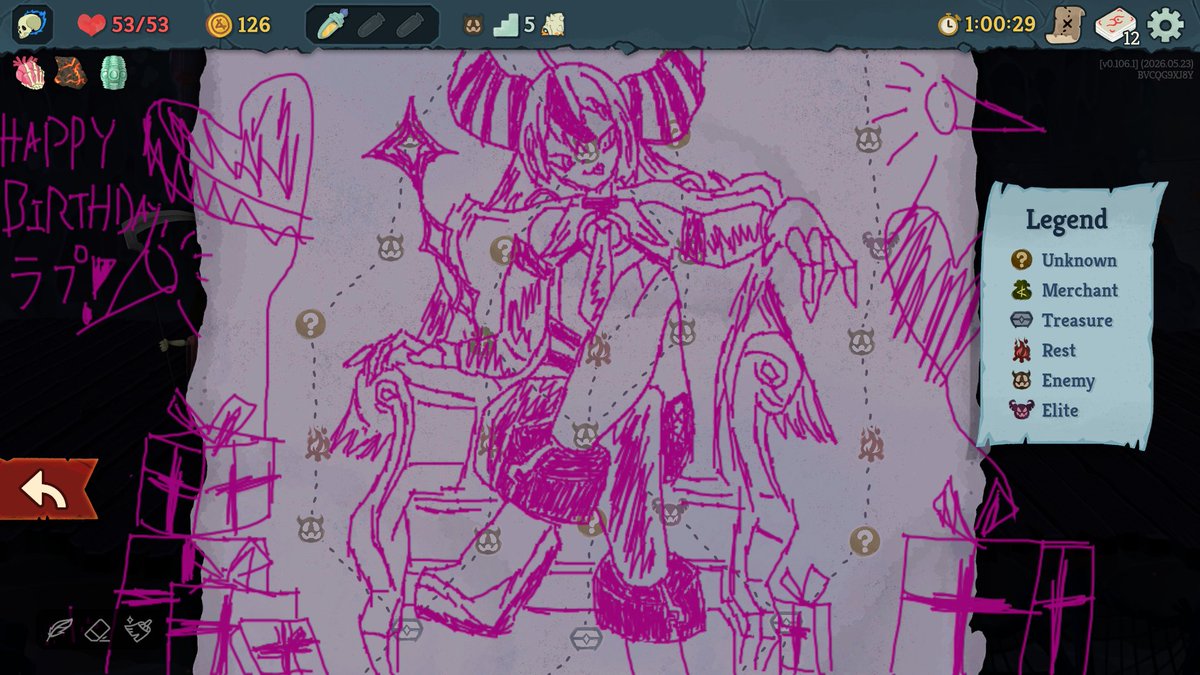Click the Elite icon in the Legend
Viewport: 1200px width, 675px height.
[1021, 410]
